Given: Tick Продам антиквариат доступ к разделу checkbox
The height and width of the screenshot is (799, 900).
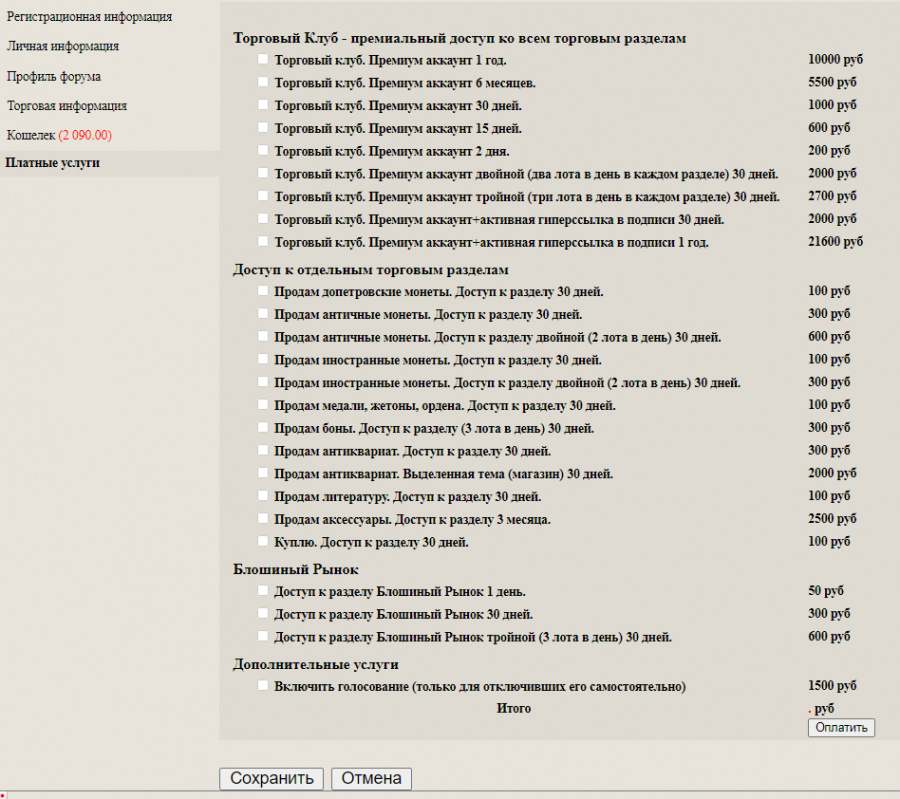Looking at the screenshot, I should click(263, 450).
